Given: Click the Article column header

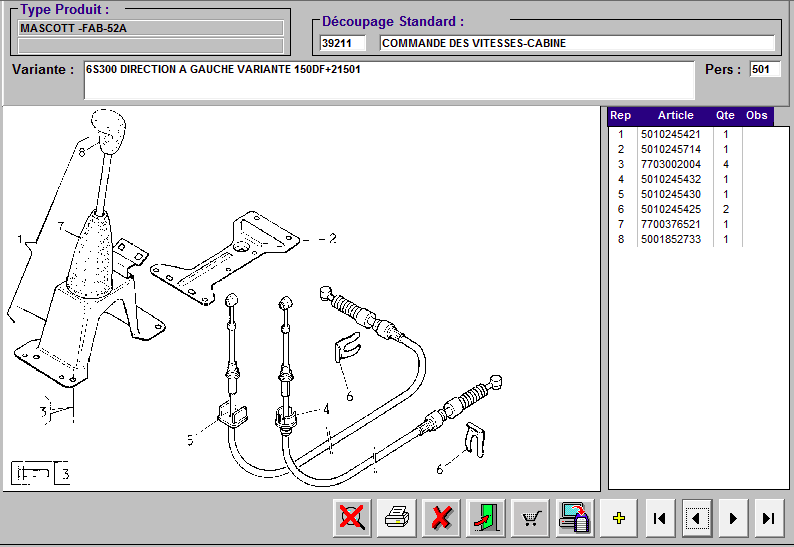Looking at the screenshot, I should [x=675, y=116].
